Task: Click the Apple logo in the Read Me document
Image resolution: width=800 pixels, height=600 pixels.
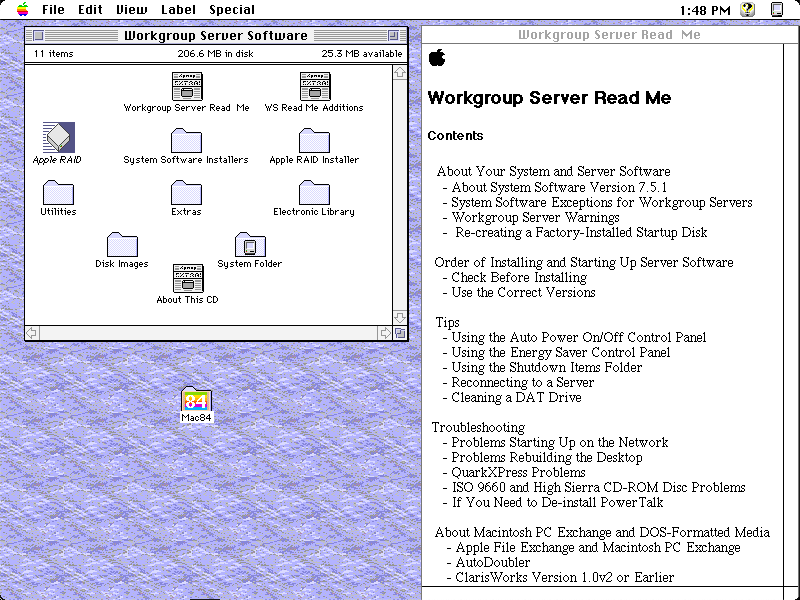Action: 437,57
